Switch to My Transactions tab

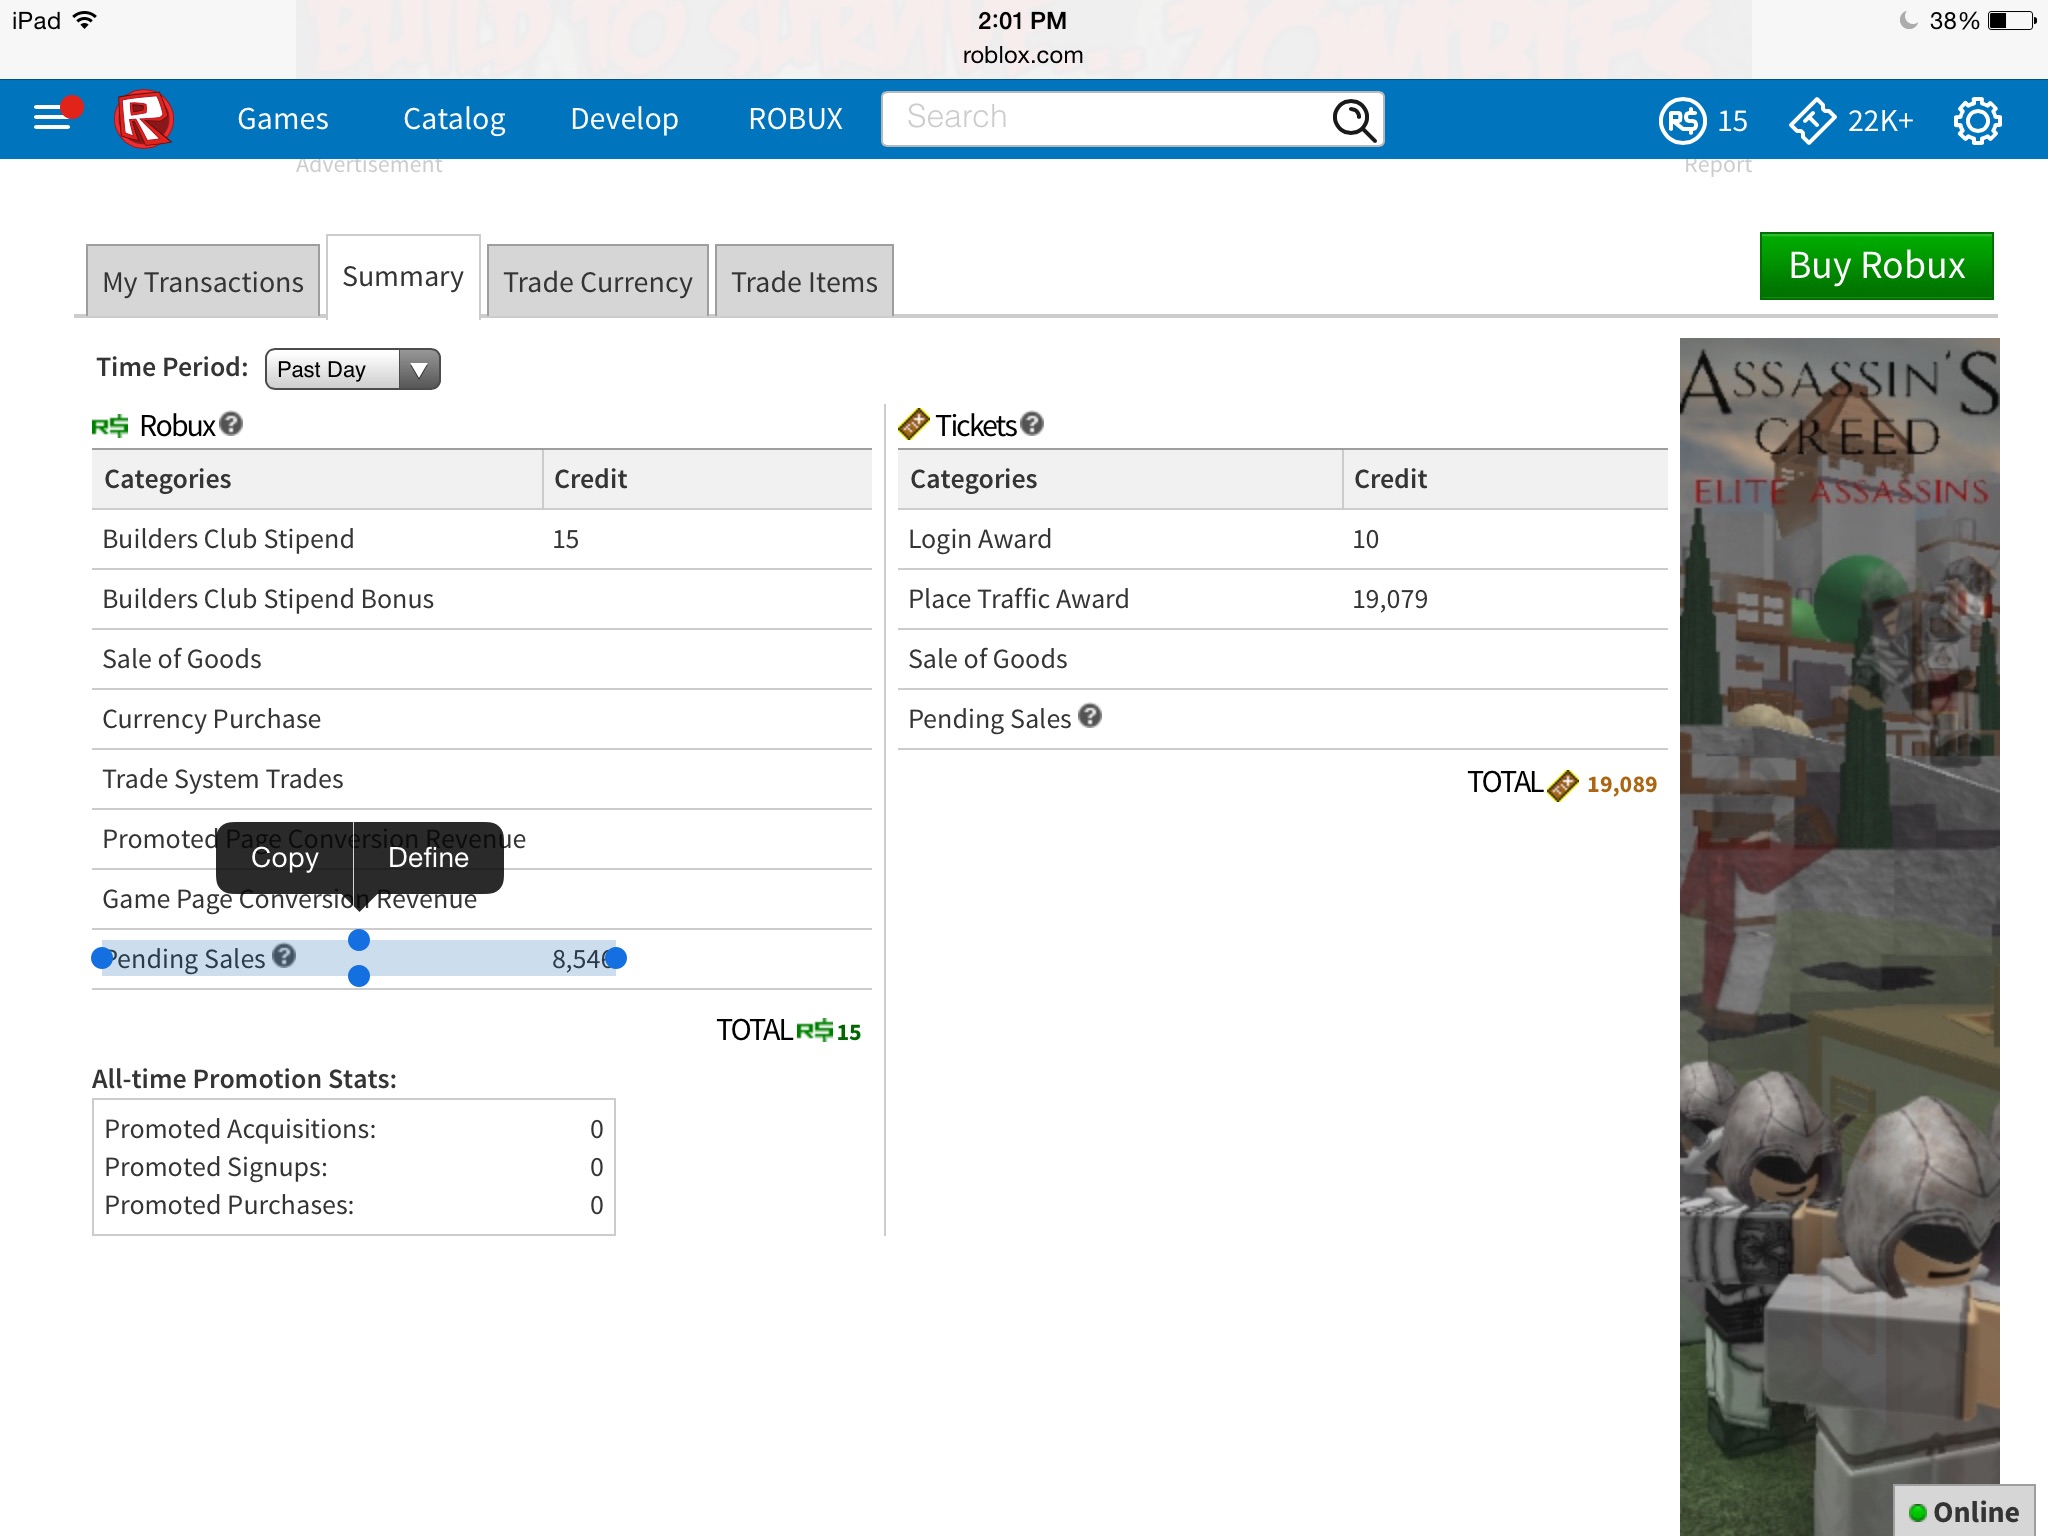[x=203, y=282]
